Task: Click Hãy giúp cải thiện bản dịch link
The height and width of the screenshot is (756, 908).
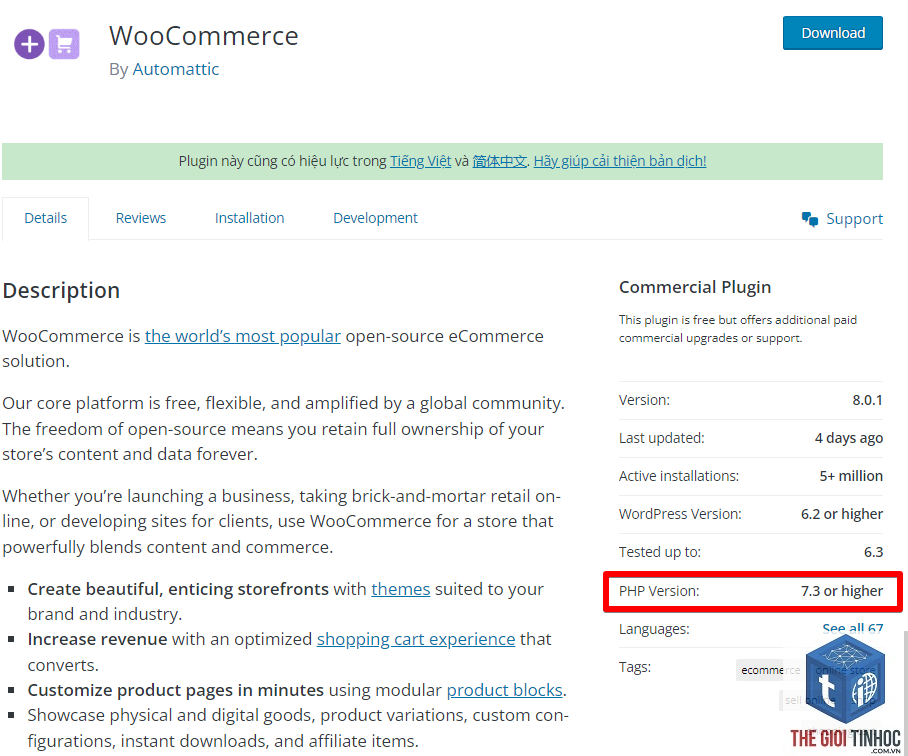Action: [620, 161]
